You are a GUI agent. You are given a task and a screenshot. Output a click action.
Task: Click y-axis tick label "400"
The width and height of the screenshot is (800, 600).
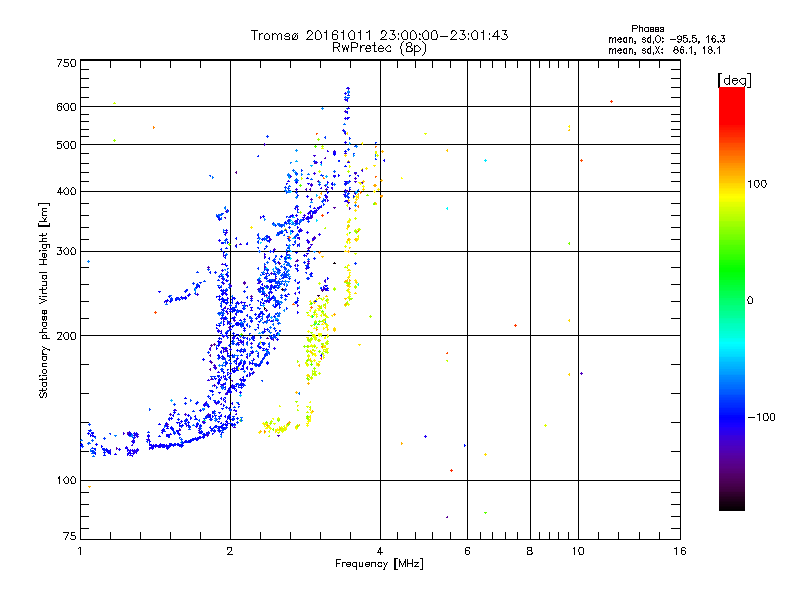pyautogui.click(x=66, y=192)
